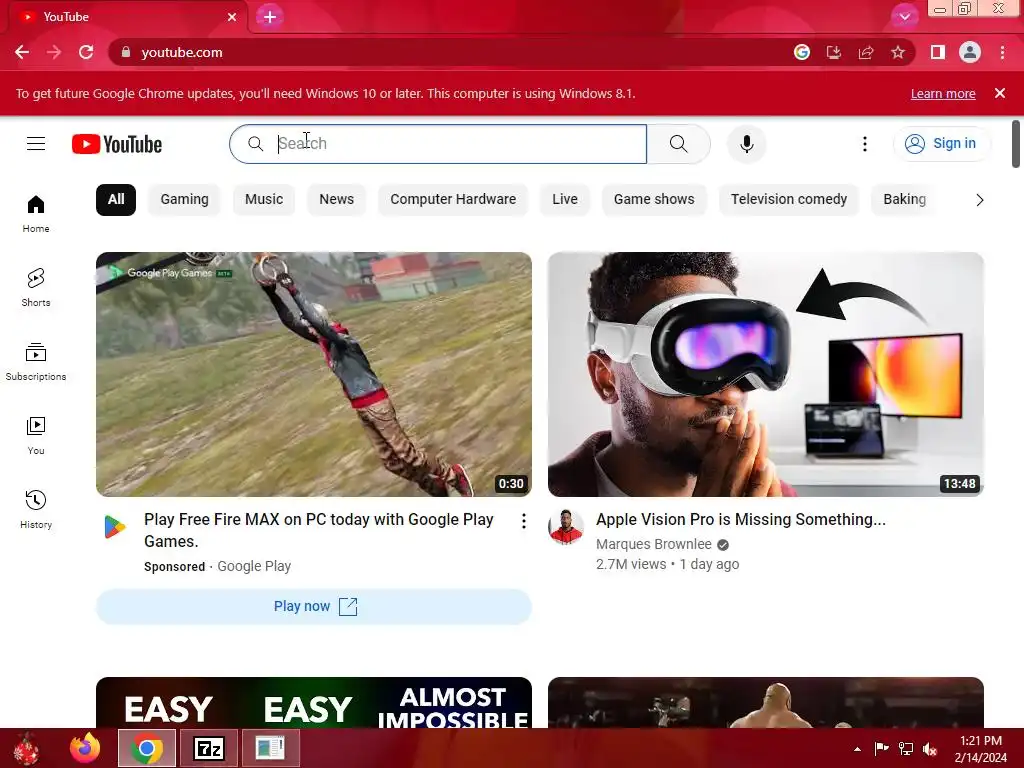This screenshot has height=768, width=1024.
Task: Open YouTube settings three-dot menu
Action: pos(865,144)
